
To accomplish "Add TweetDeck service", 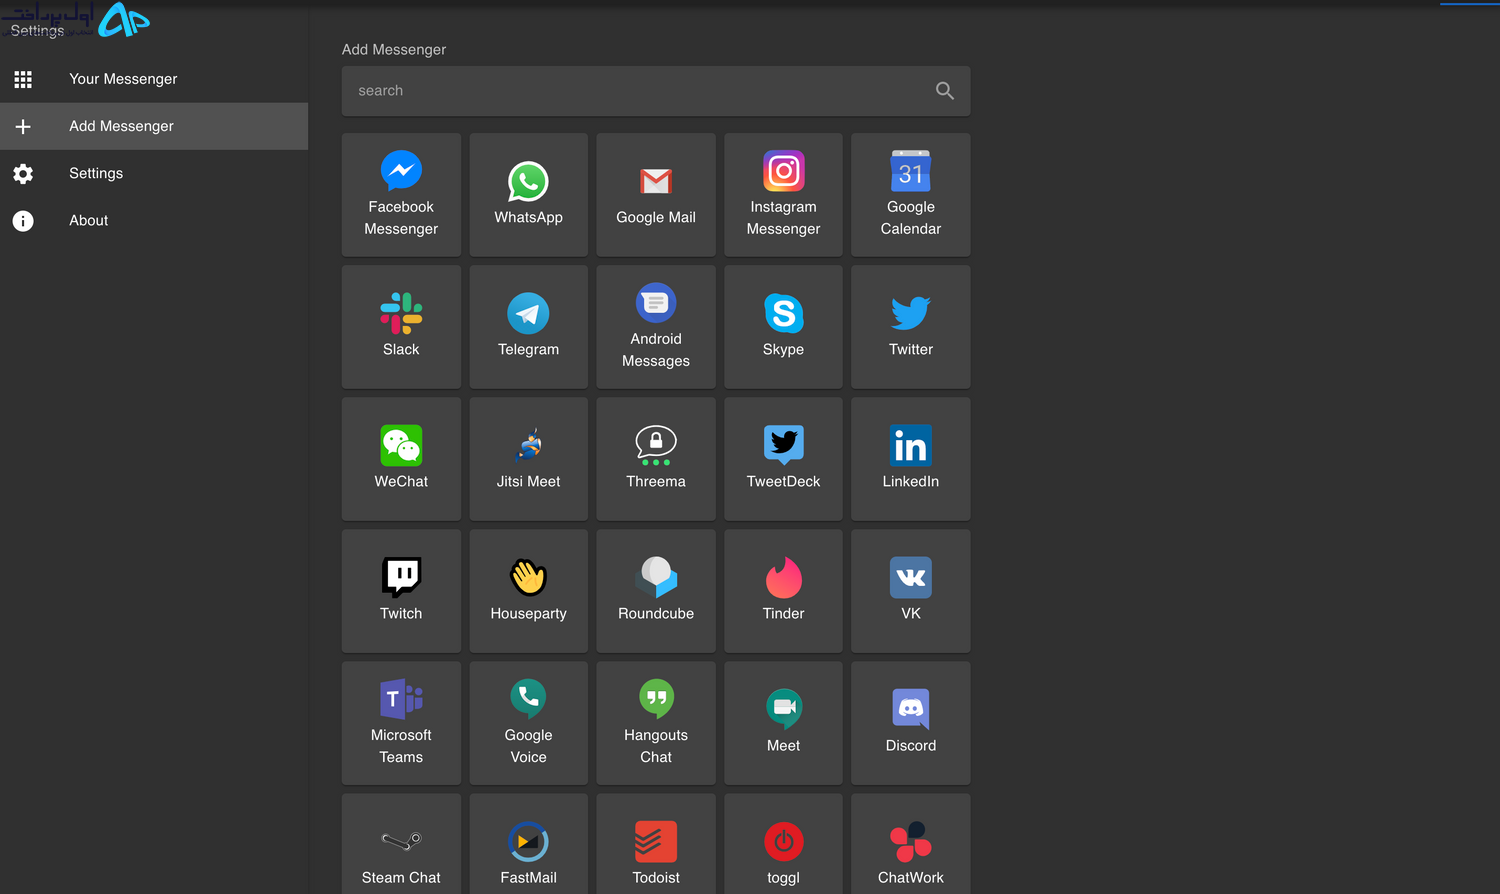I will click(x=783, y=459).
